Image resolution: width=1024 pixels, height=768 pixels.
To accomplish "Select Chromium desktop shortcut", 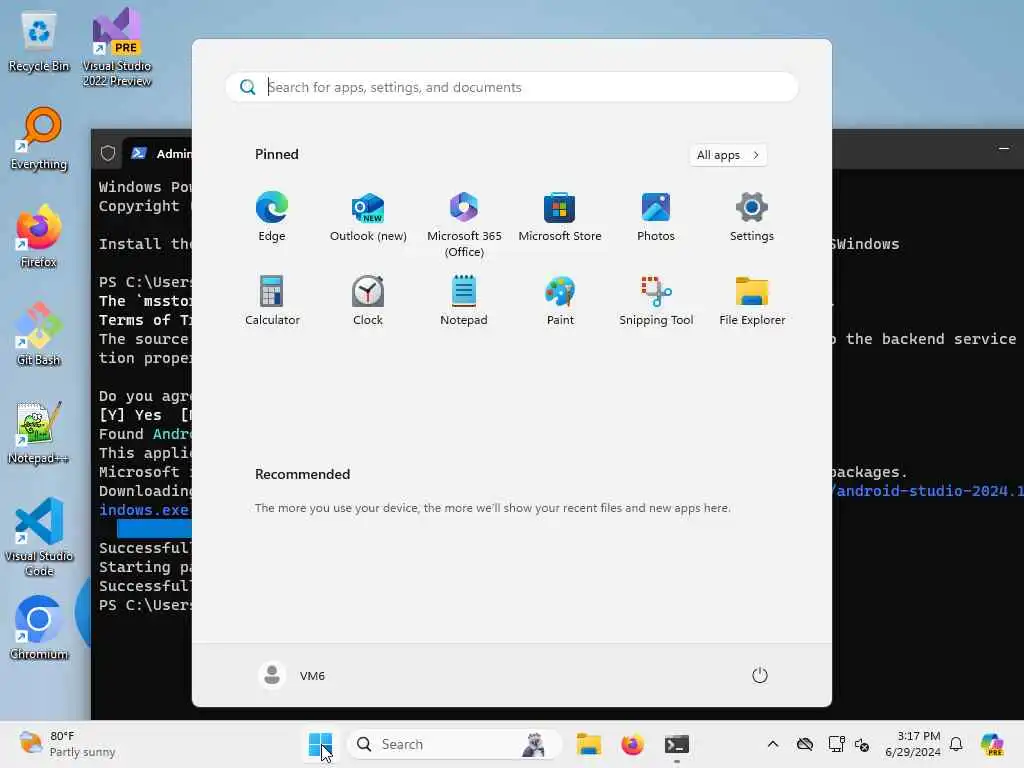I will pyautogui.click(x=39, y=628).
